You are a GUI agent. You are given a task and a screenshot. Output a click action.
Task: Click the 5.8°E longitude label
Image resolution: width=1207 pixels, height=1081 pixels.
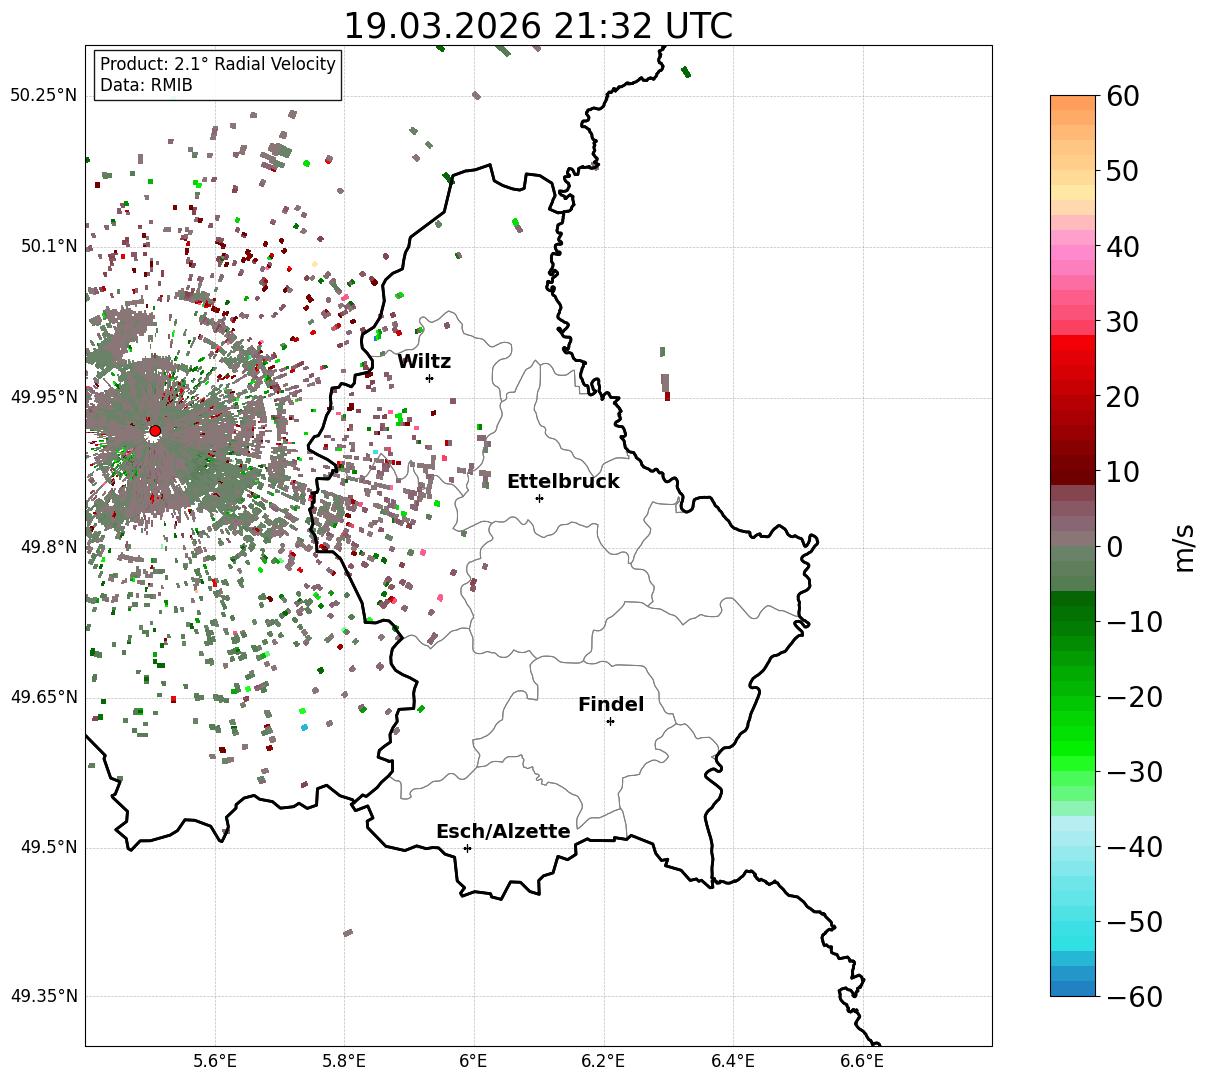tap(345, 1061)
